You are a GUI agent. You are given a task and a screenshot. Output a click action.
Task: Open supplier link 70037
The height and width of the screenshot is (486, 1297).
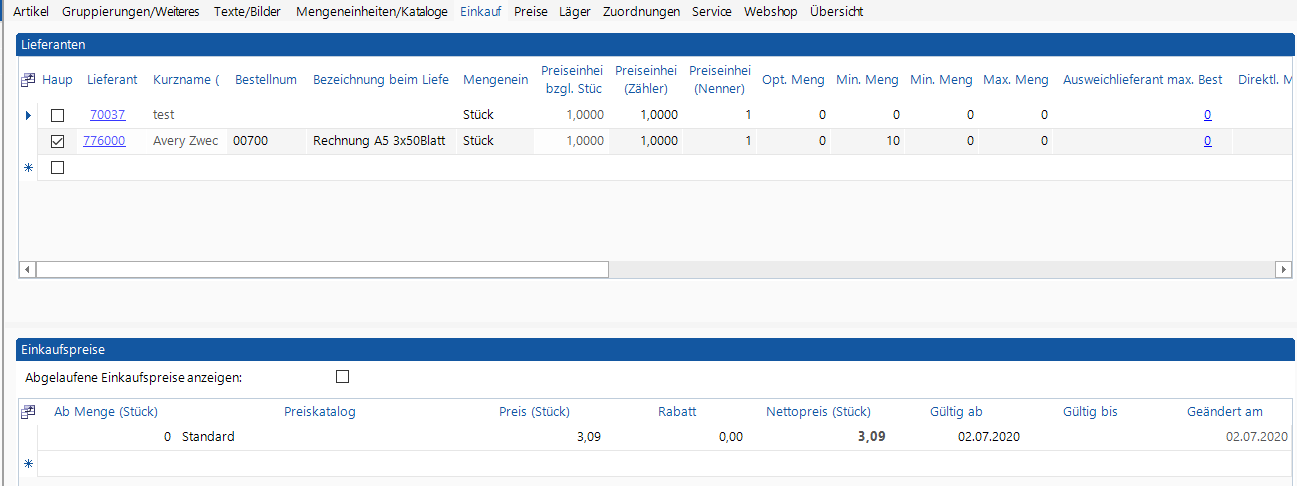[x=107, y=115]
